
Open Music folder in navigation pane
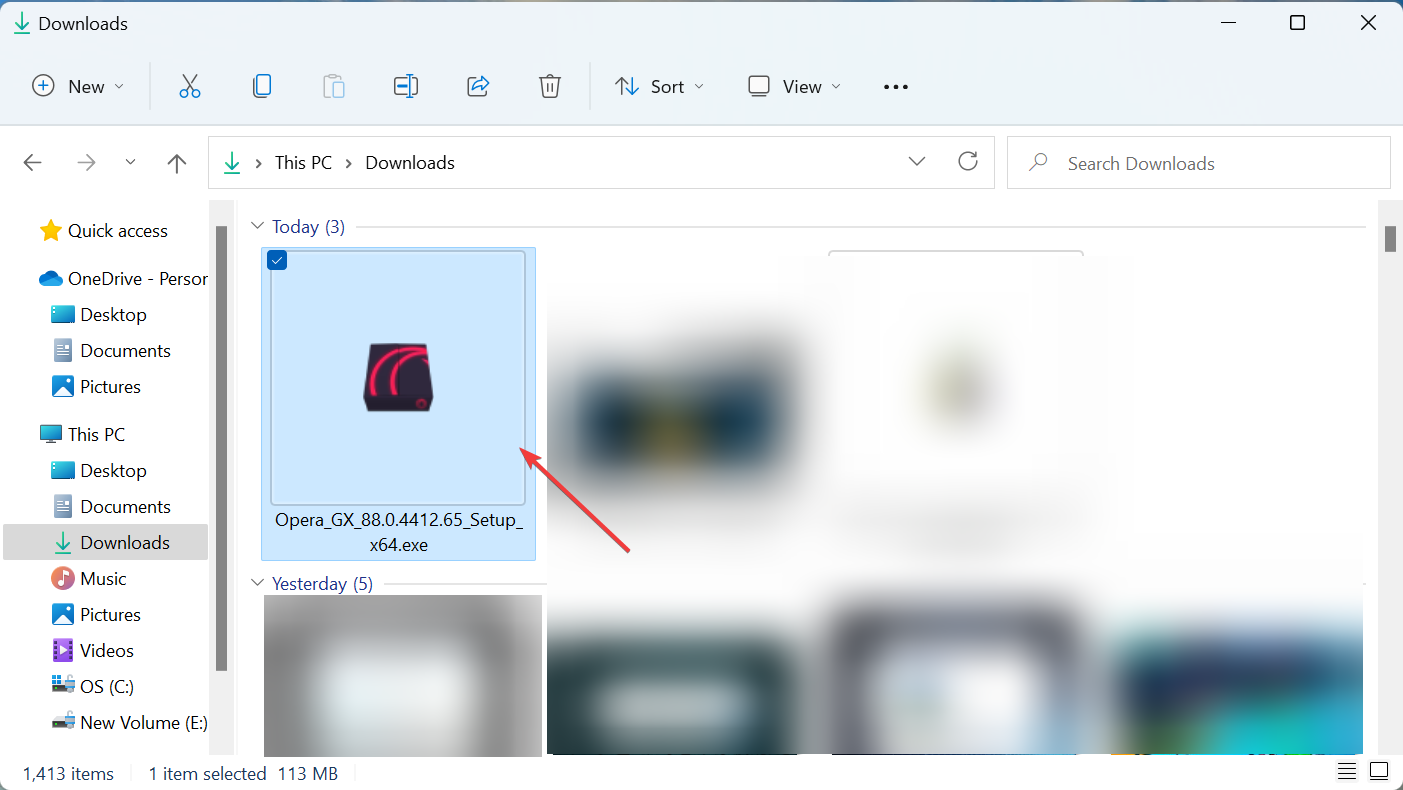point(104,579)
